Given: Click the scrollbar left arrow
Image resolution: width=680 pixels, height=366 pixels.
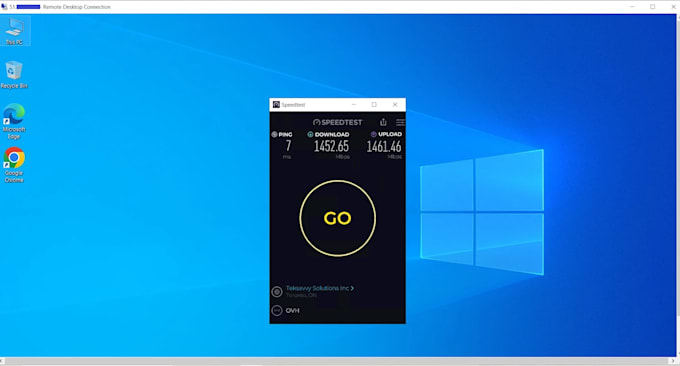Looking at the screenshot, I should click(2, 361).
